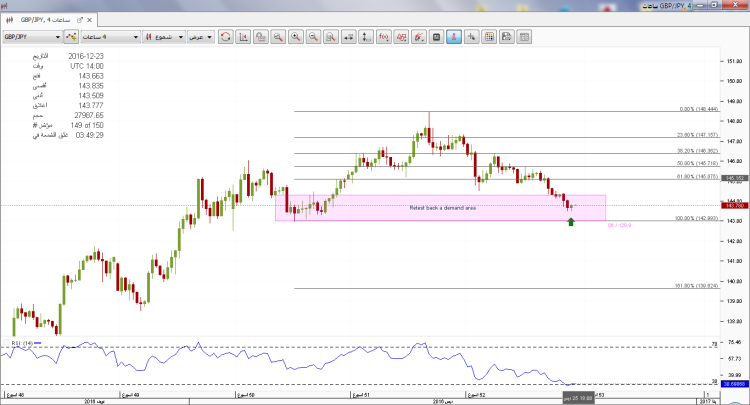
Task: Close the GBP/JPY chart tab
Action: [89, 20]
